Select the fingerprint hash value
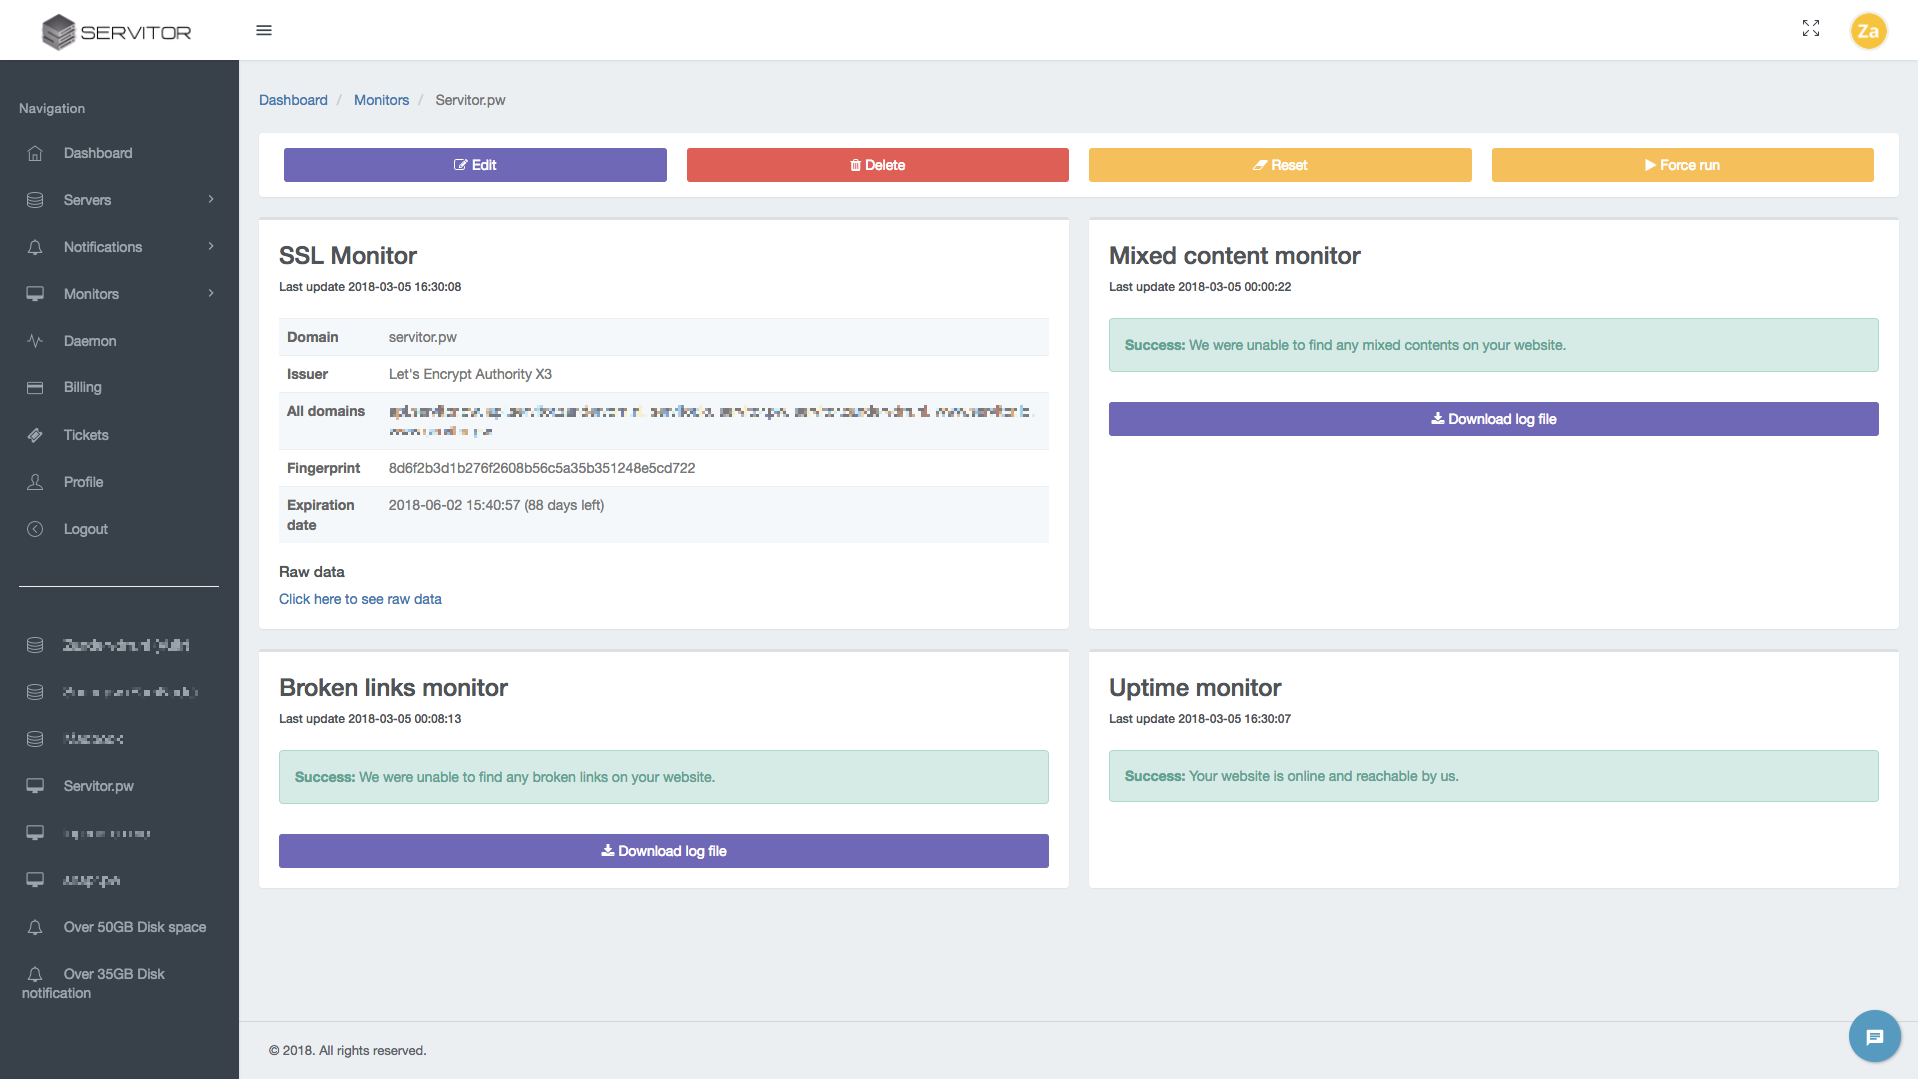 point(541,468)
